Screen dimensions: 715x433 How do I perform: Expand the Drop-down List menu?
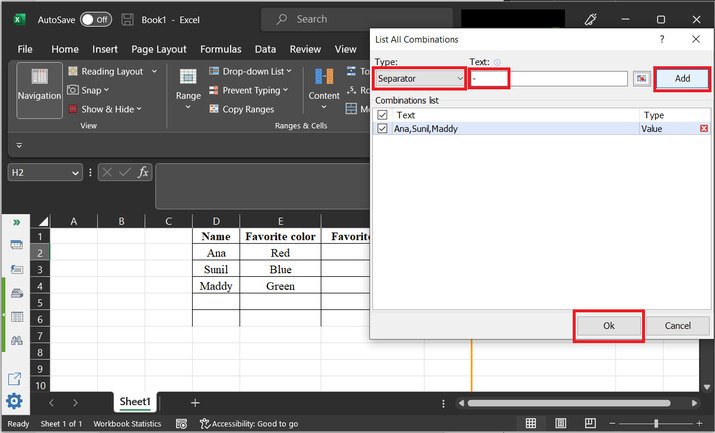(249, 71)
